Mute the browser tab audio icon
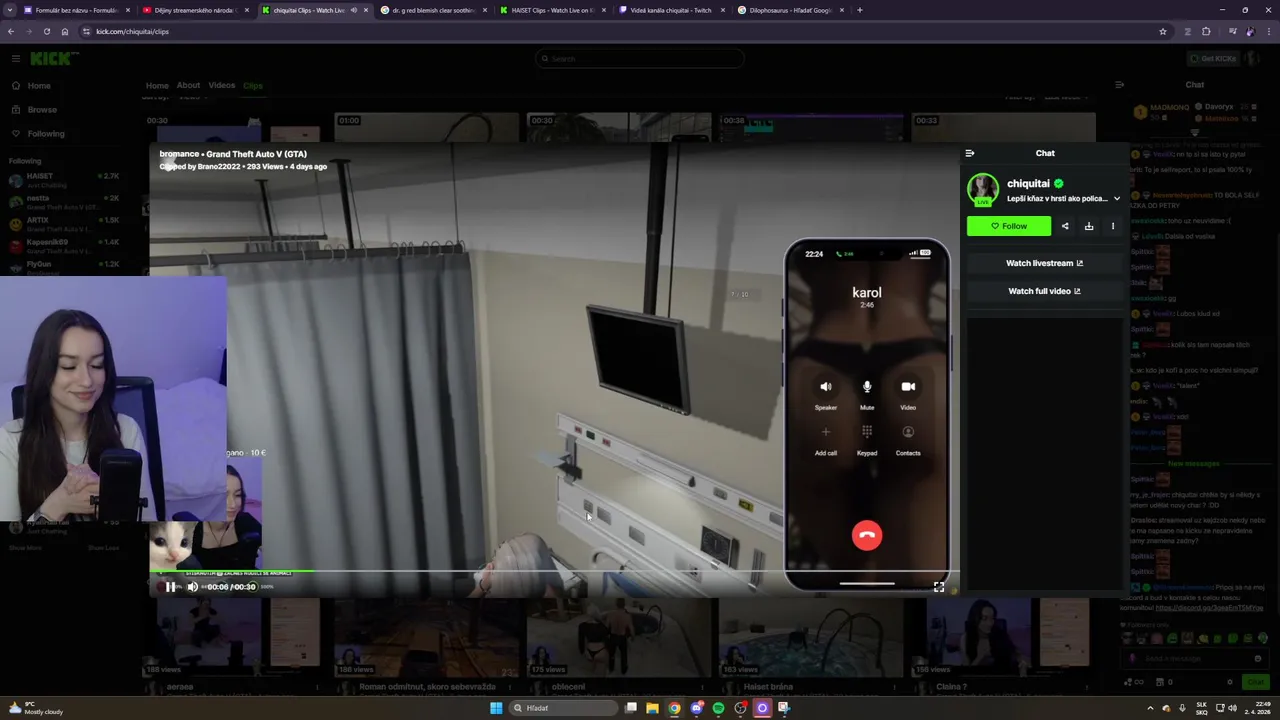This screenshot has width=1280, height=720. 353,10
